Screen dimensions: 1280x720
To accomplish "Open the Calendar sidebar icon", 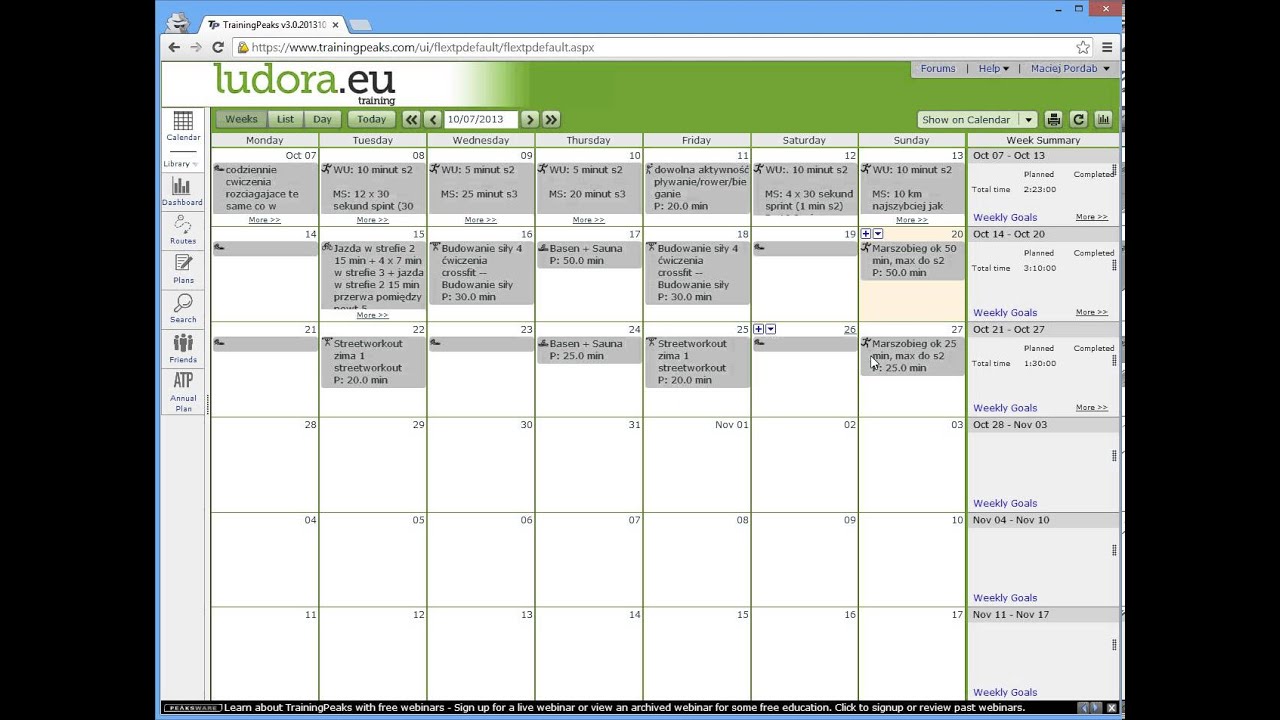I will coord(183,126).
